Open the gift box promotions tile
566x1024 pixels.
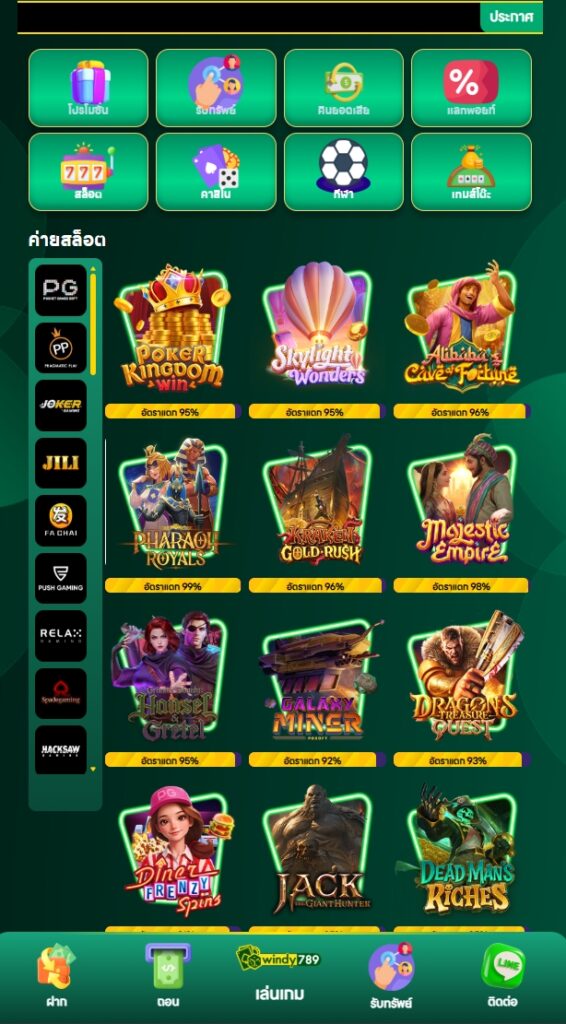point(88,88)
